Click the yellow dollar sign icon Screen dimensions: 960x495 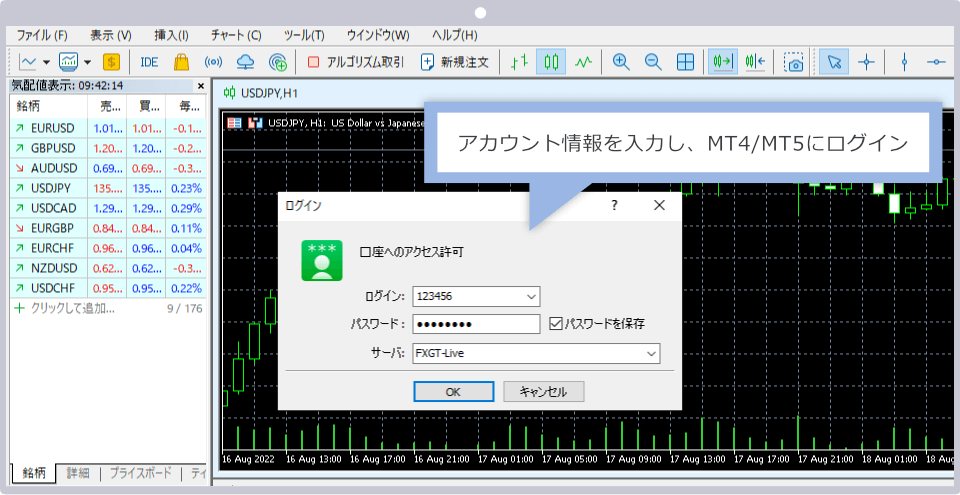(x=111, y=62)
